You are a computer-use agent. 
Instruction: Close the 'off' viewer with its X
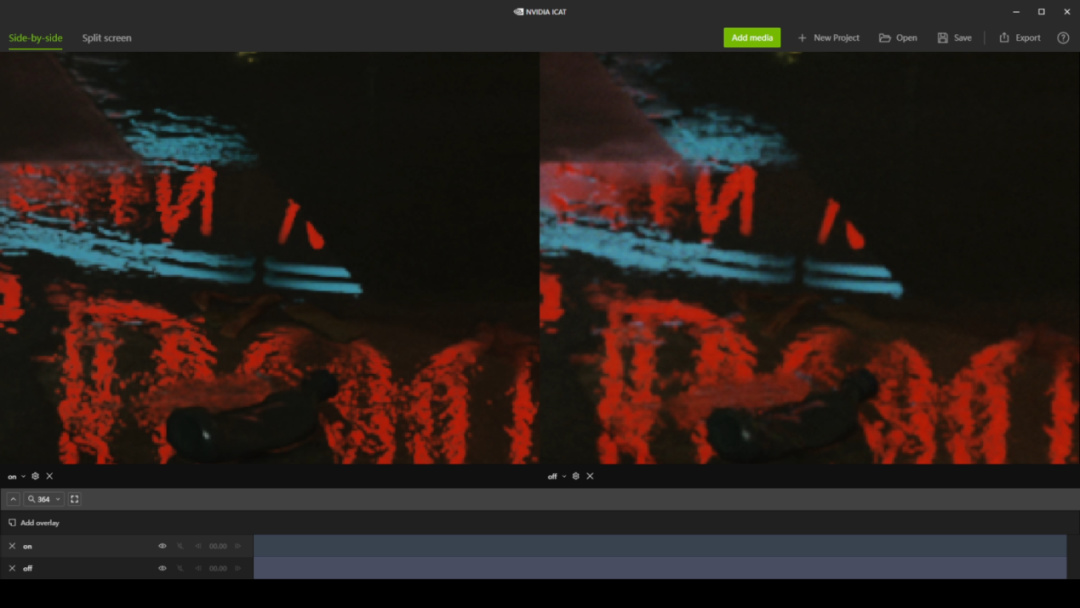pyautogui.click(x=590, y=476)
